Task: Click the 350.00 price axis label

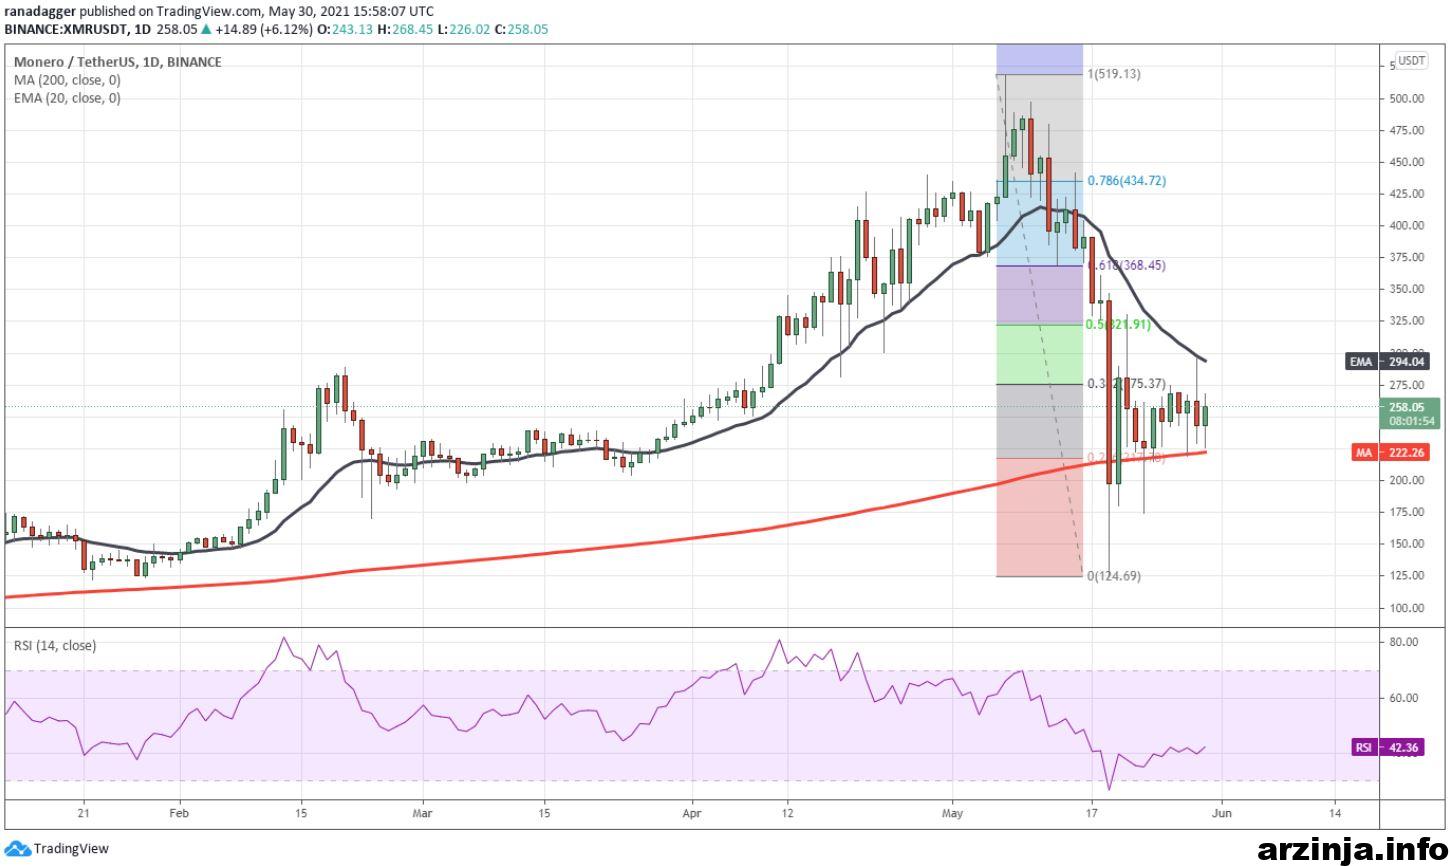Action: pyautogui.click(x=1406, y=289)
